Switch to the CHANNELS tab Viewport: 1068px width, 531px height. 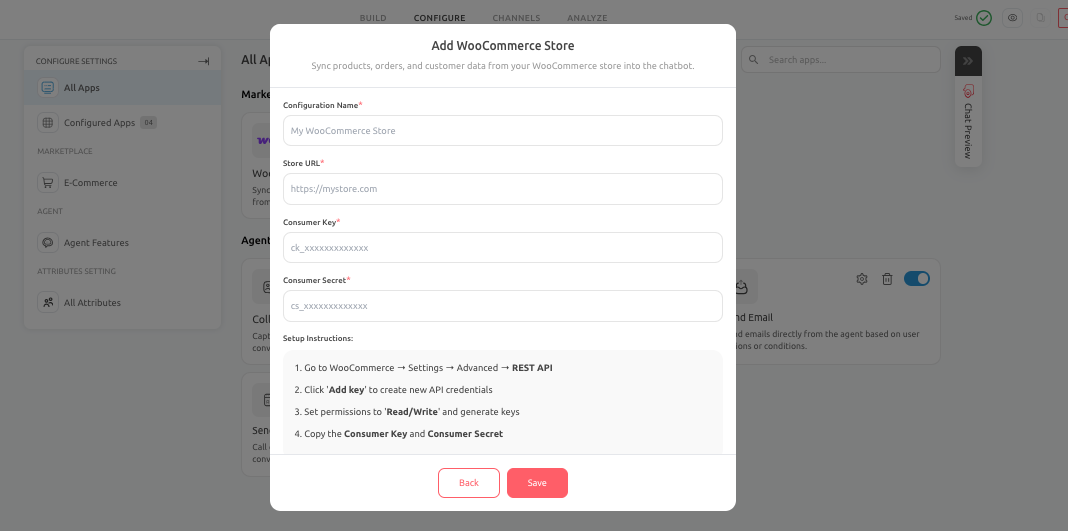(x=516, y=18)
